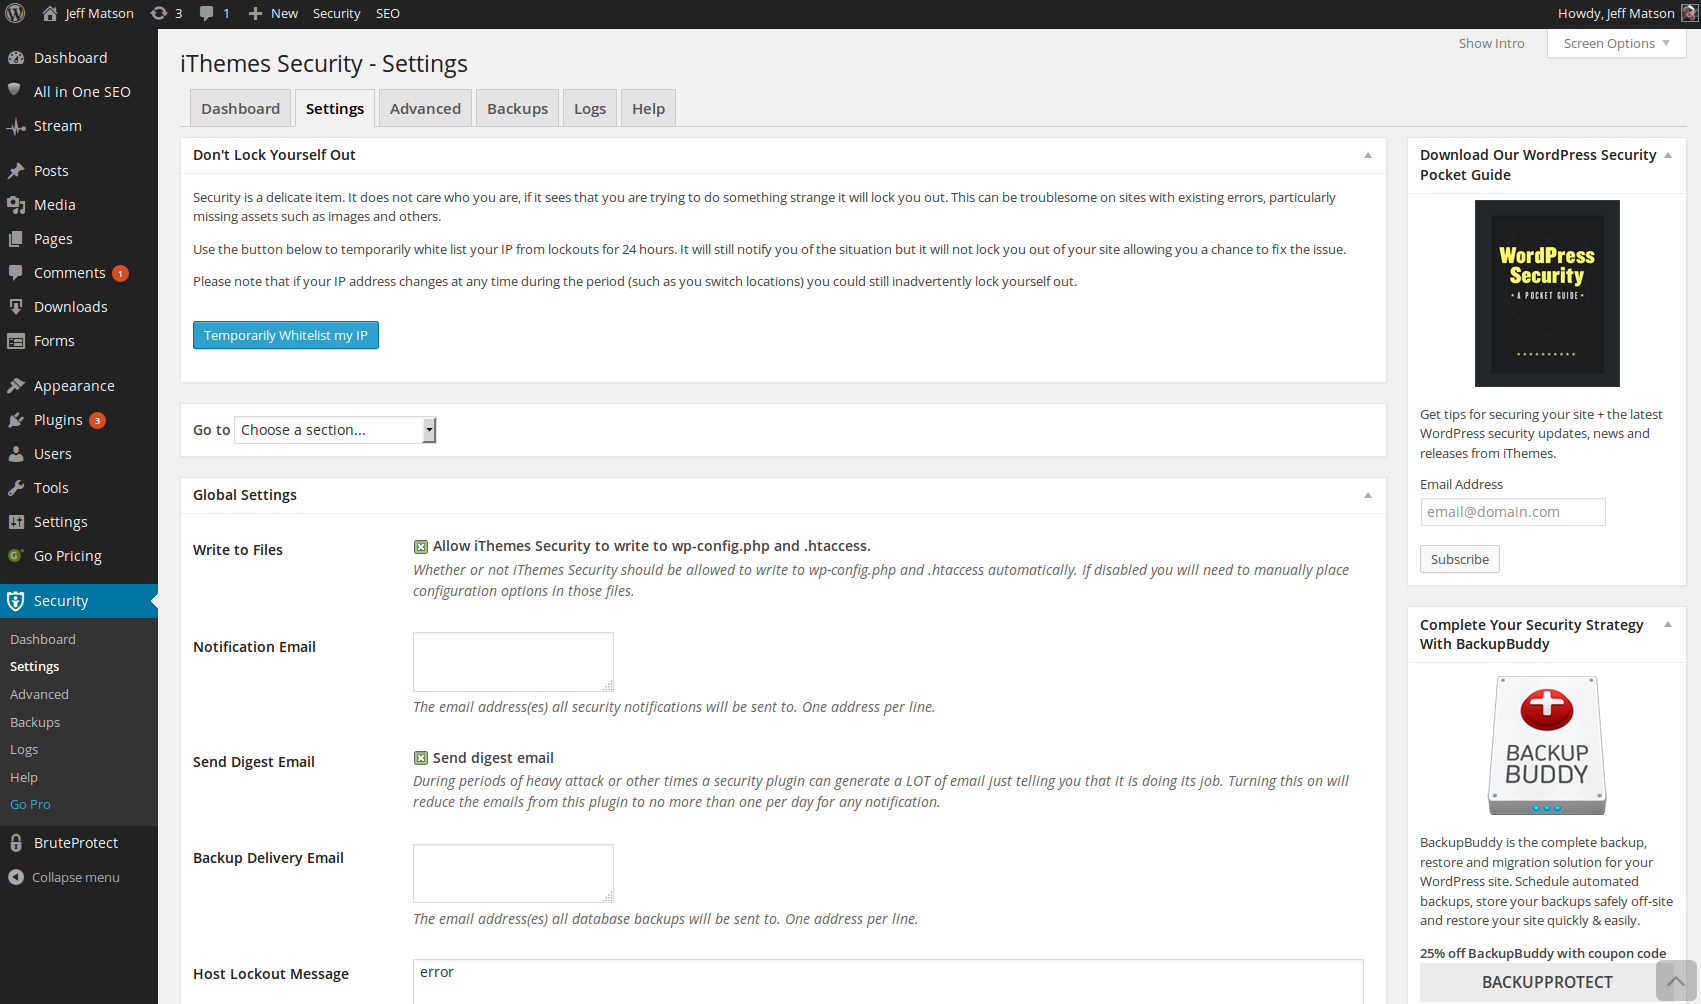This screenshot has width=1701, height=1004.
Task: Collapse the Global Settings panel
Action: point(1368,495)
